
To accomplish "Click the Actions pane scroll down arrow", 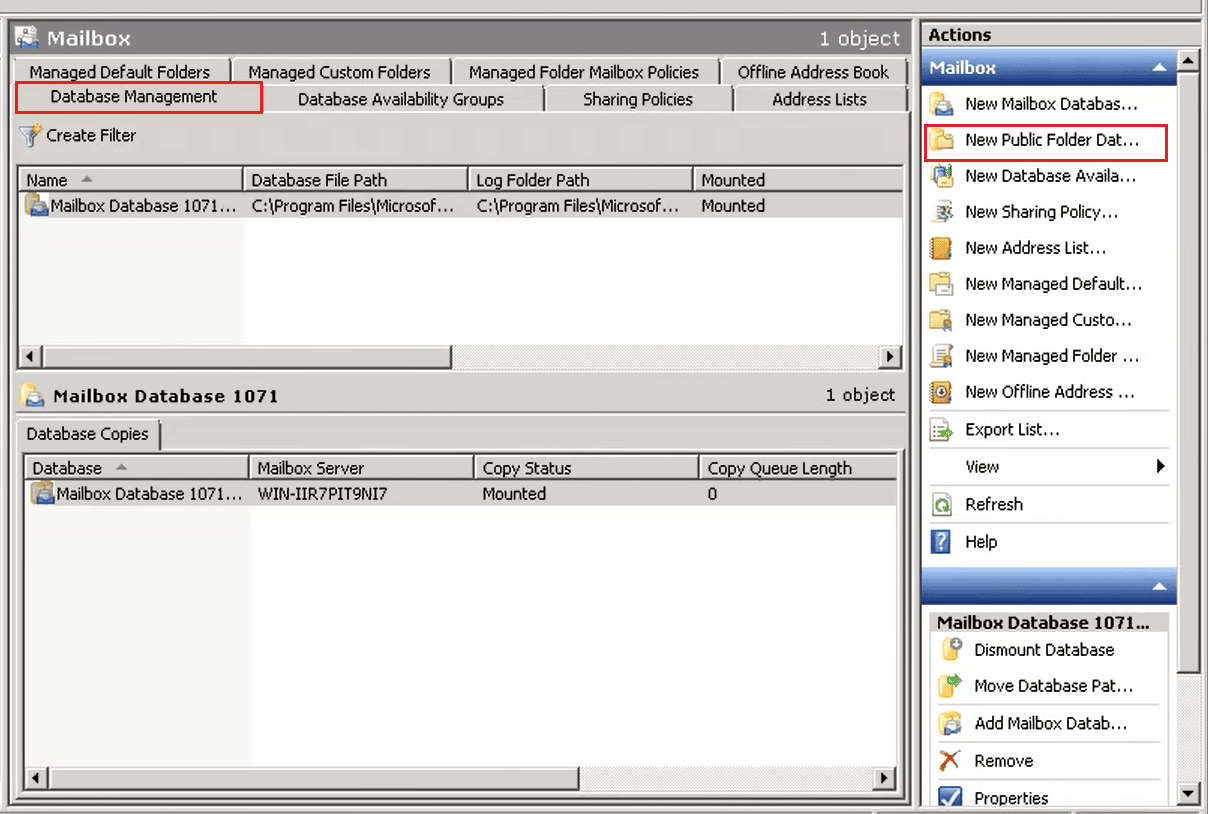I will coord(1188,795).
